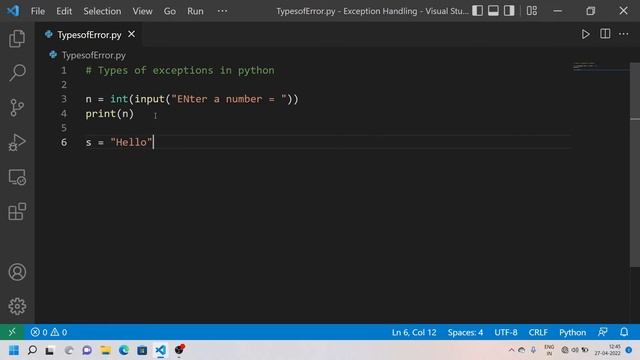Split the editor to the right
This screenshot has height=360, width=640.
pyautogui.click(x=605, y=34)
